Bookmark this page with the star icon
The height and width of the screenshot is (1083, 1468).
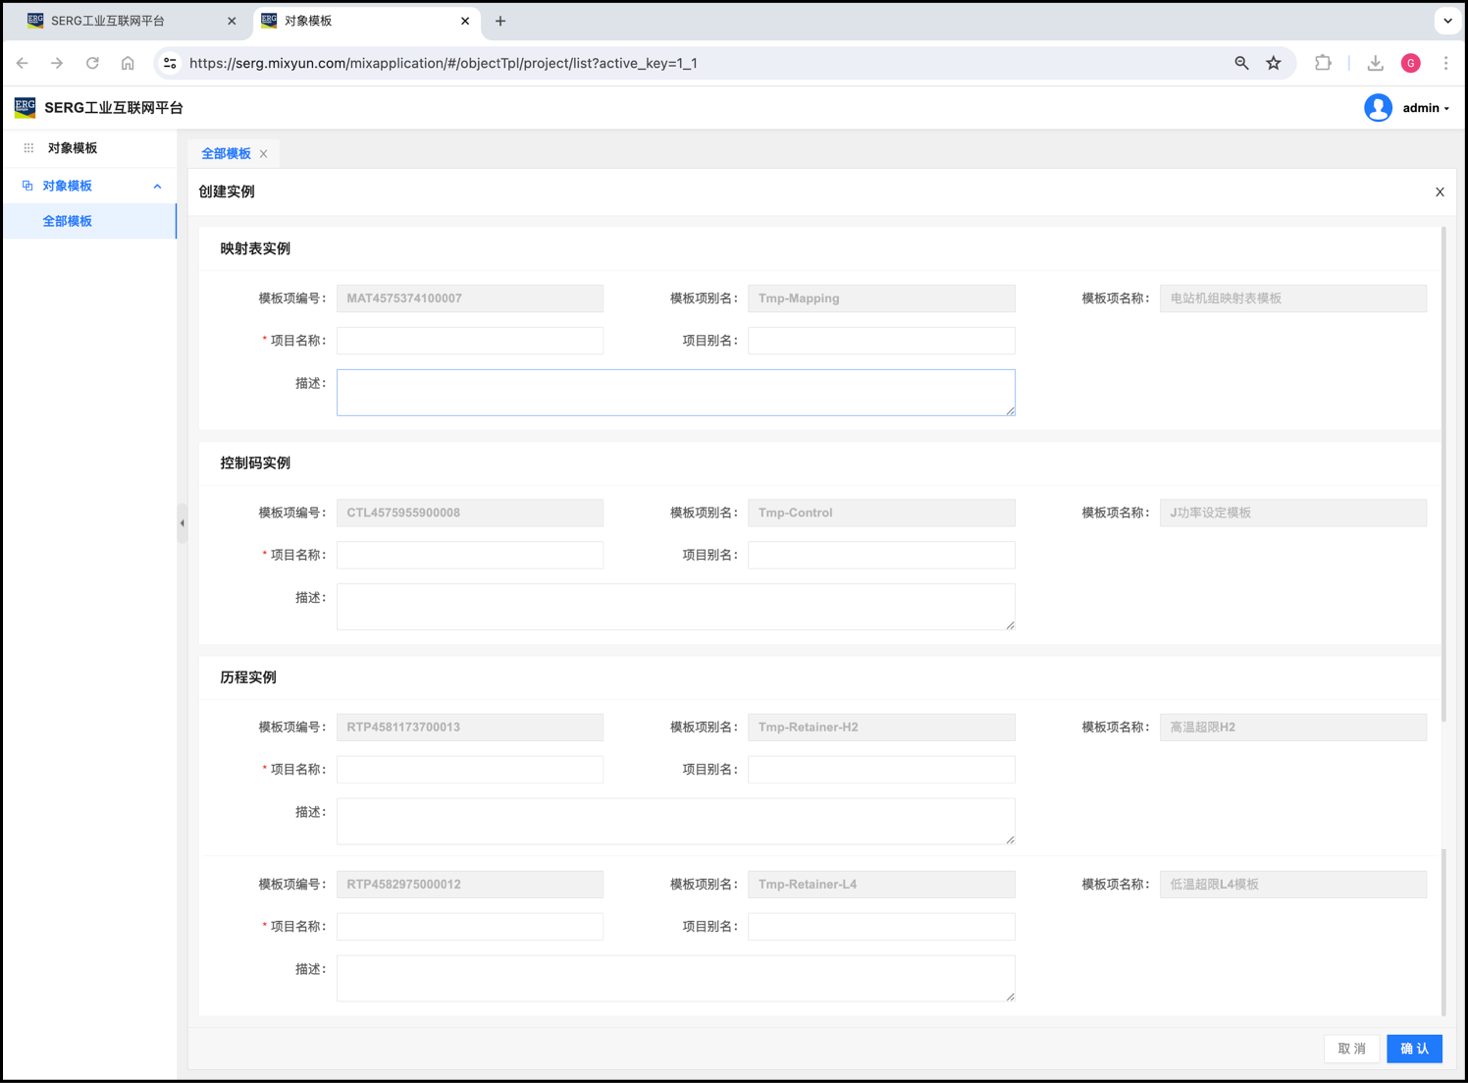click(x=1273, y=63)
